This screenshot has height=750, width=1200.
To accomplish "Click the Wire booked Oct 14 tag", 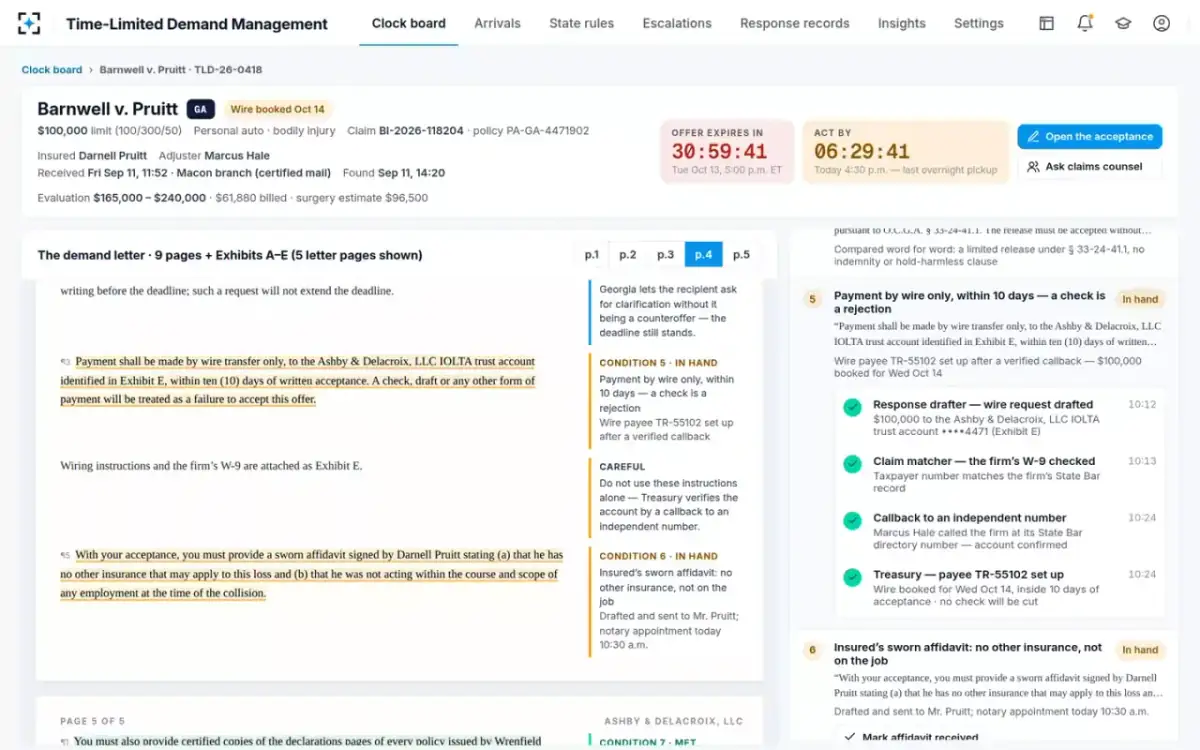I will point(278,110).
